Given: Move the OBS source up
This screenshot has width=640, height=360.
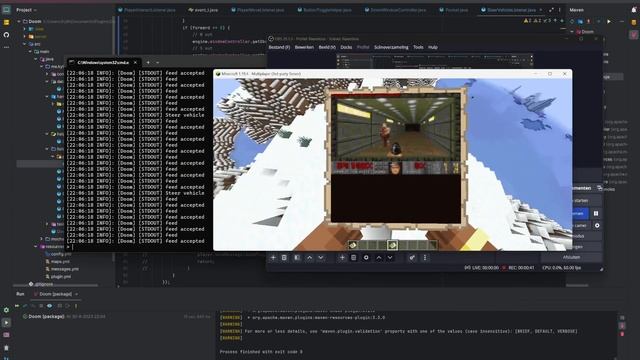Looking at the screenshot, I should point(379,258).
